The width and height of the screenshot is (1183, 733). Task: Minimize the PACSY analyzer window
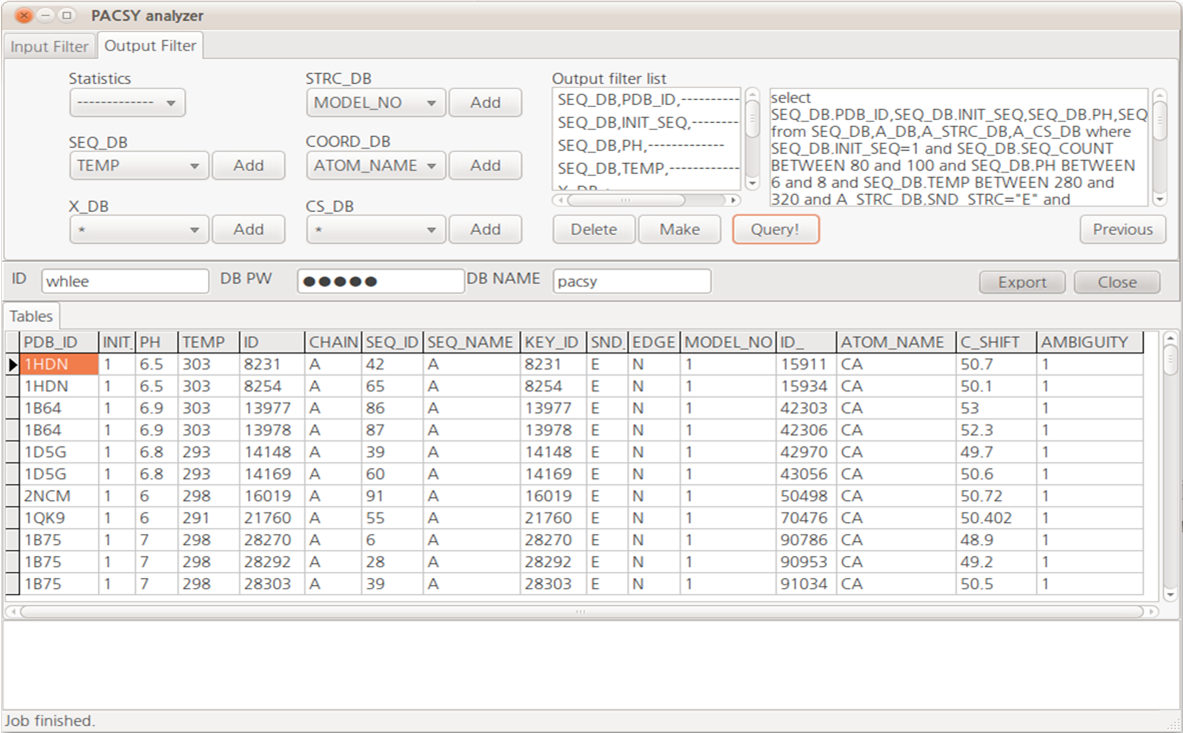pos(45,15)
